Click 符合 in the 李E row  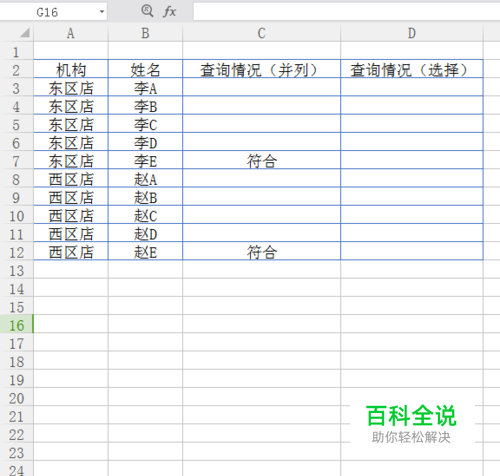[262, 161]
